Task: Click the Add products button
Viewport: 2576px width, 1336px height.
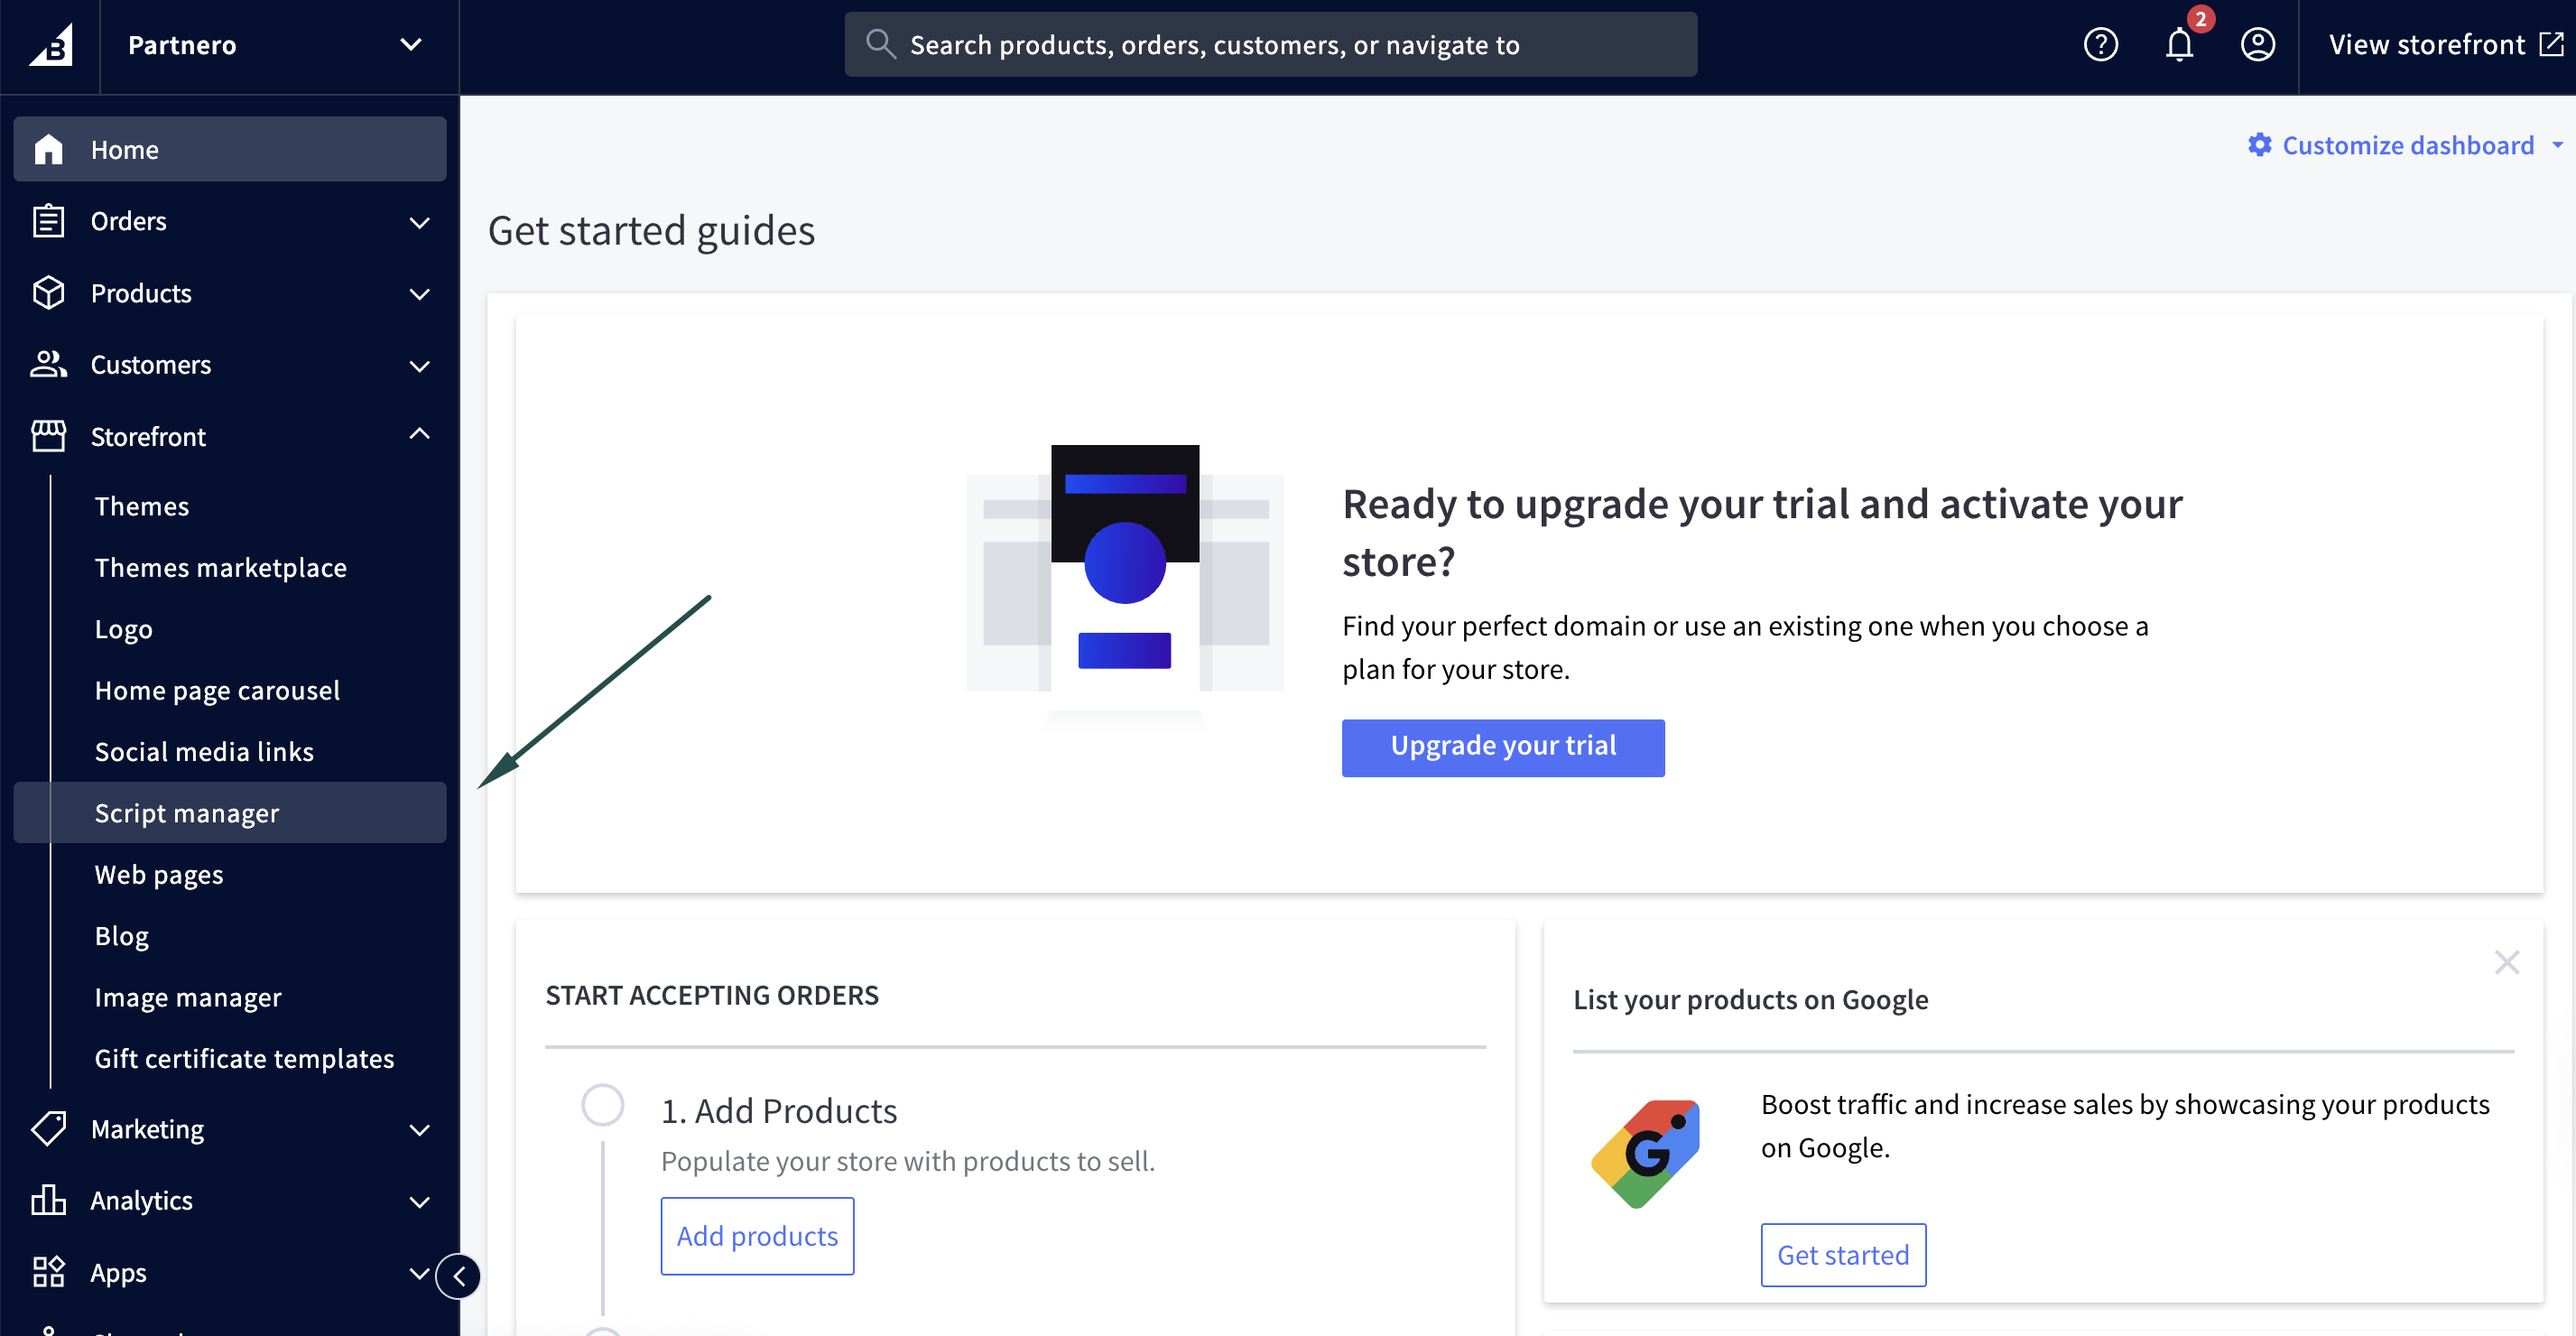Action: coord(757,1236)
